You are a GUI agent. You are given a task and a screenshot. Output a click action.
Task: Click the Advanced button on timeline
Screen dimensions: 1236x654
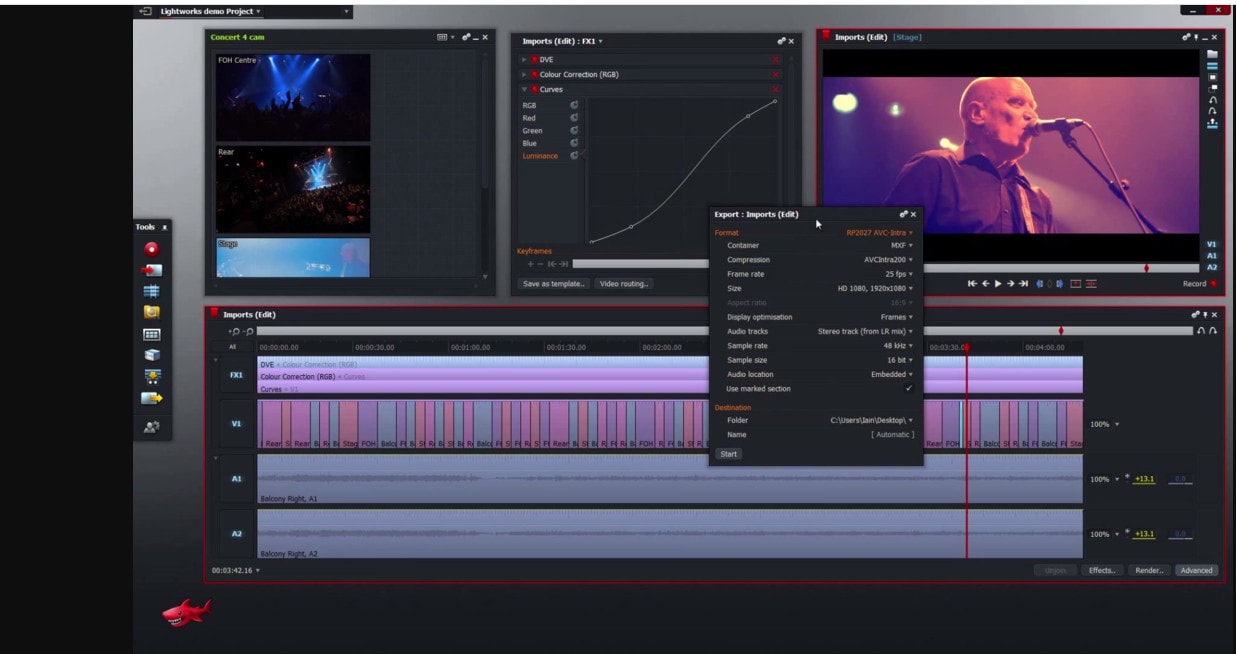pos(1196,570)
